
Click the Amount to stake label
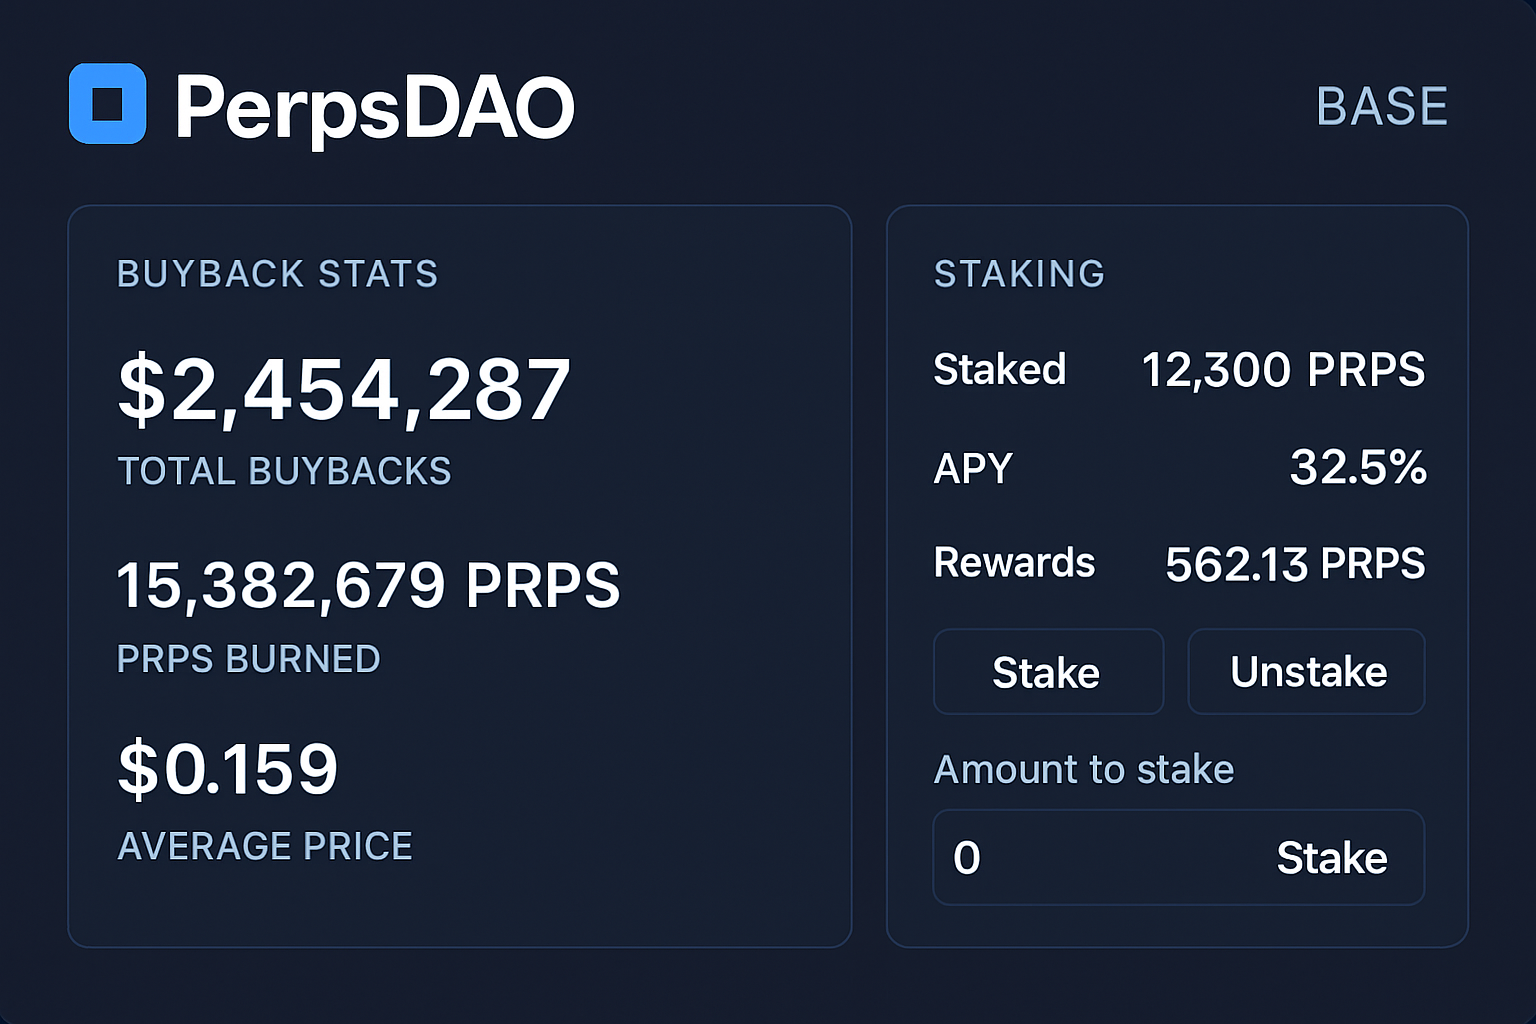pos(1083,770)
